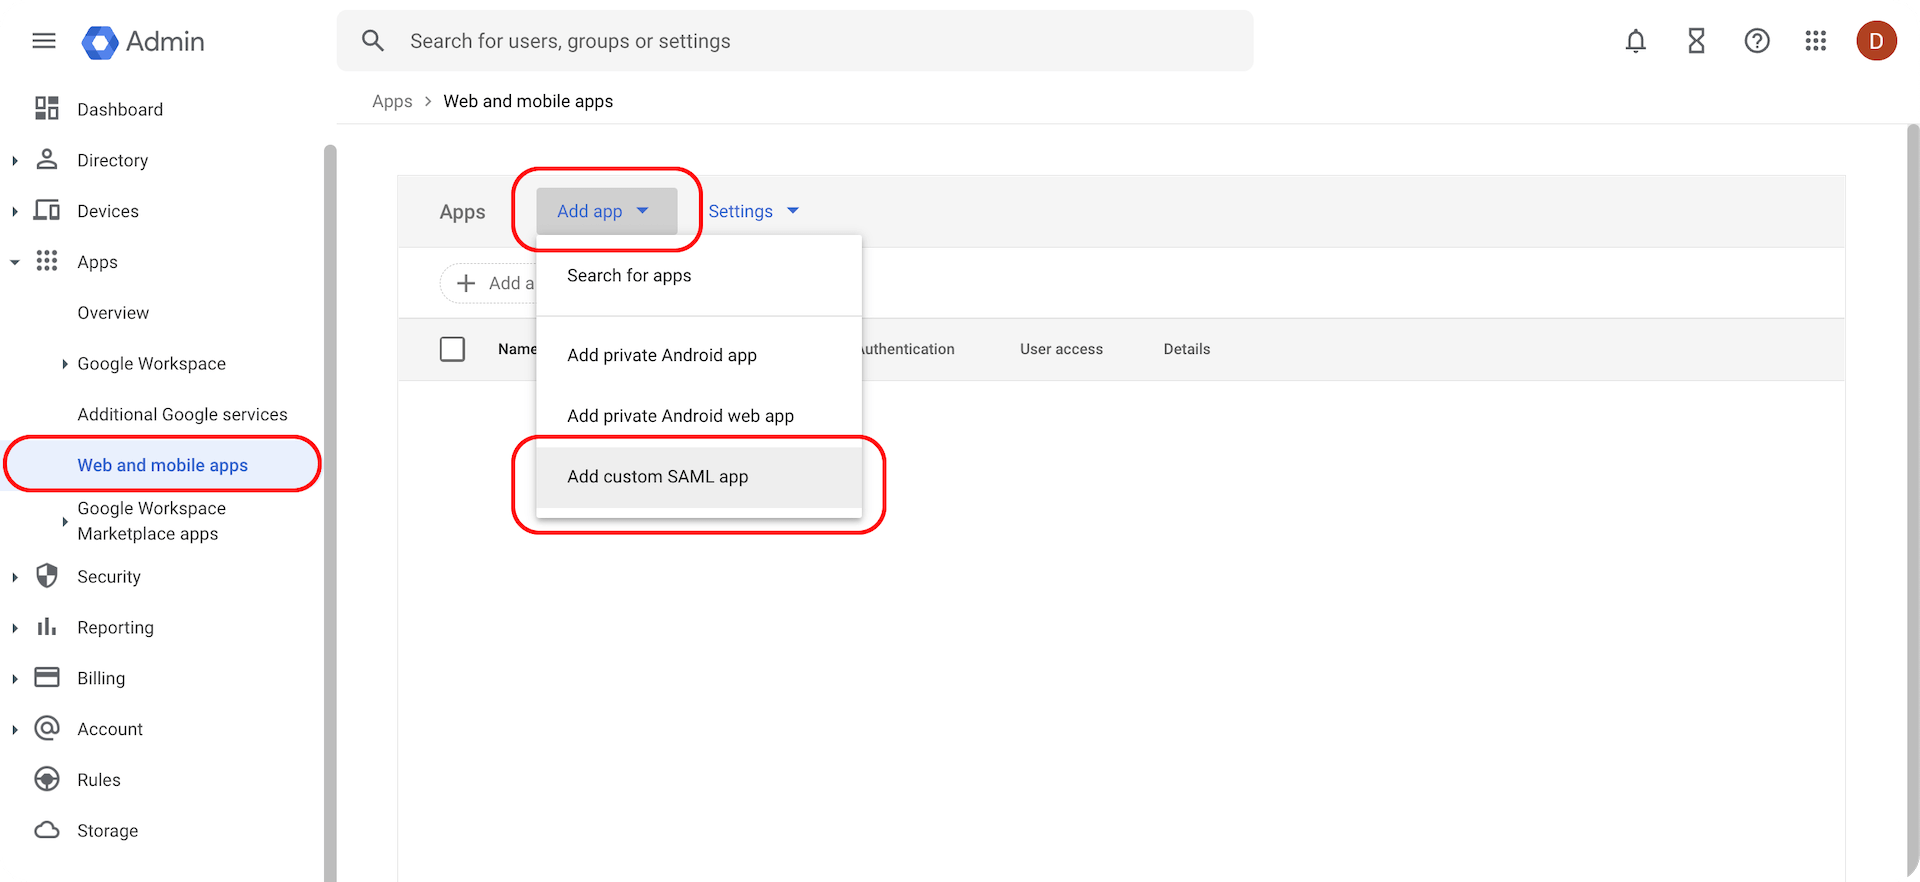Screen dimensions: 1920x882
Task: Open the Google apps grid launcher
Action: point(1816,41)
